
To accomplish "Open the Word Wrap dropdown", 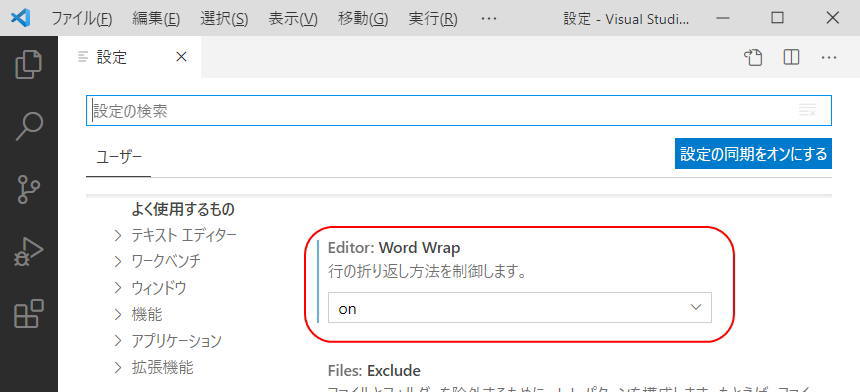I will coord(519,308).
